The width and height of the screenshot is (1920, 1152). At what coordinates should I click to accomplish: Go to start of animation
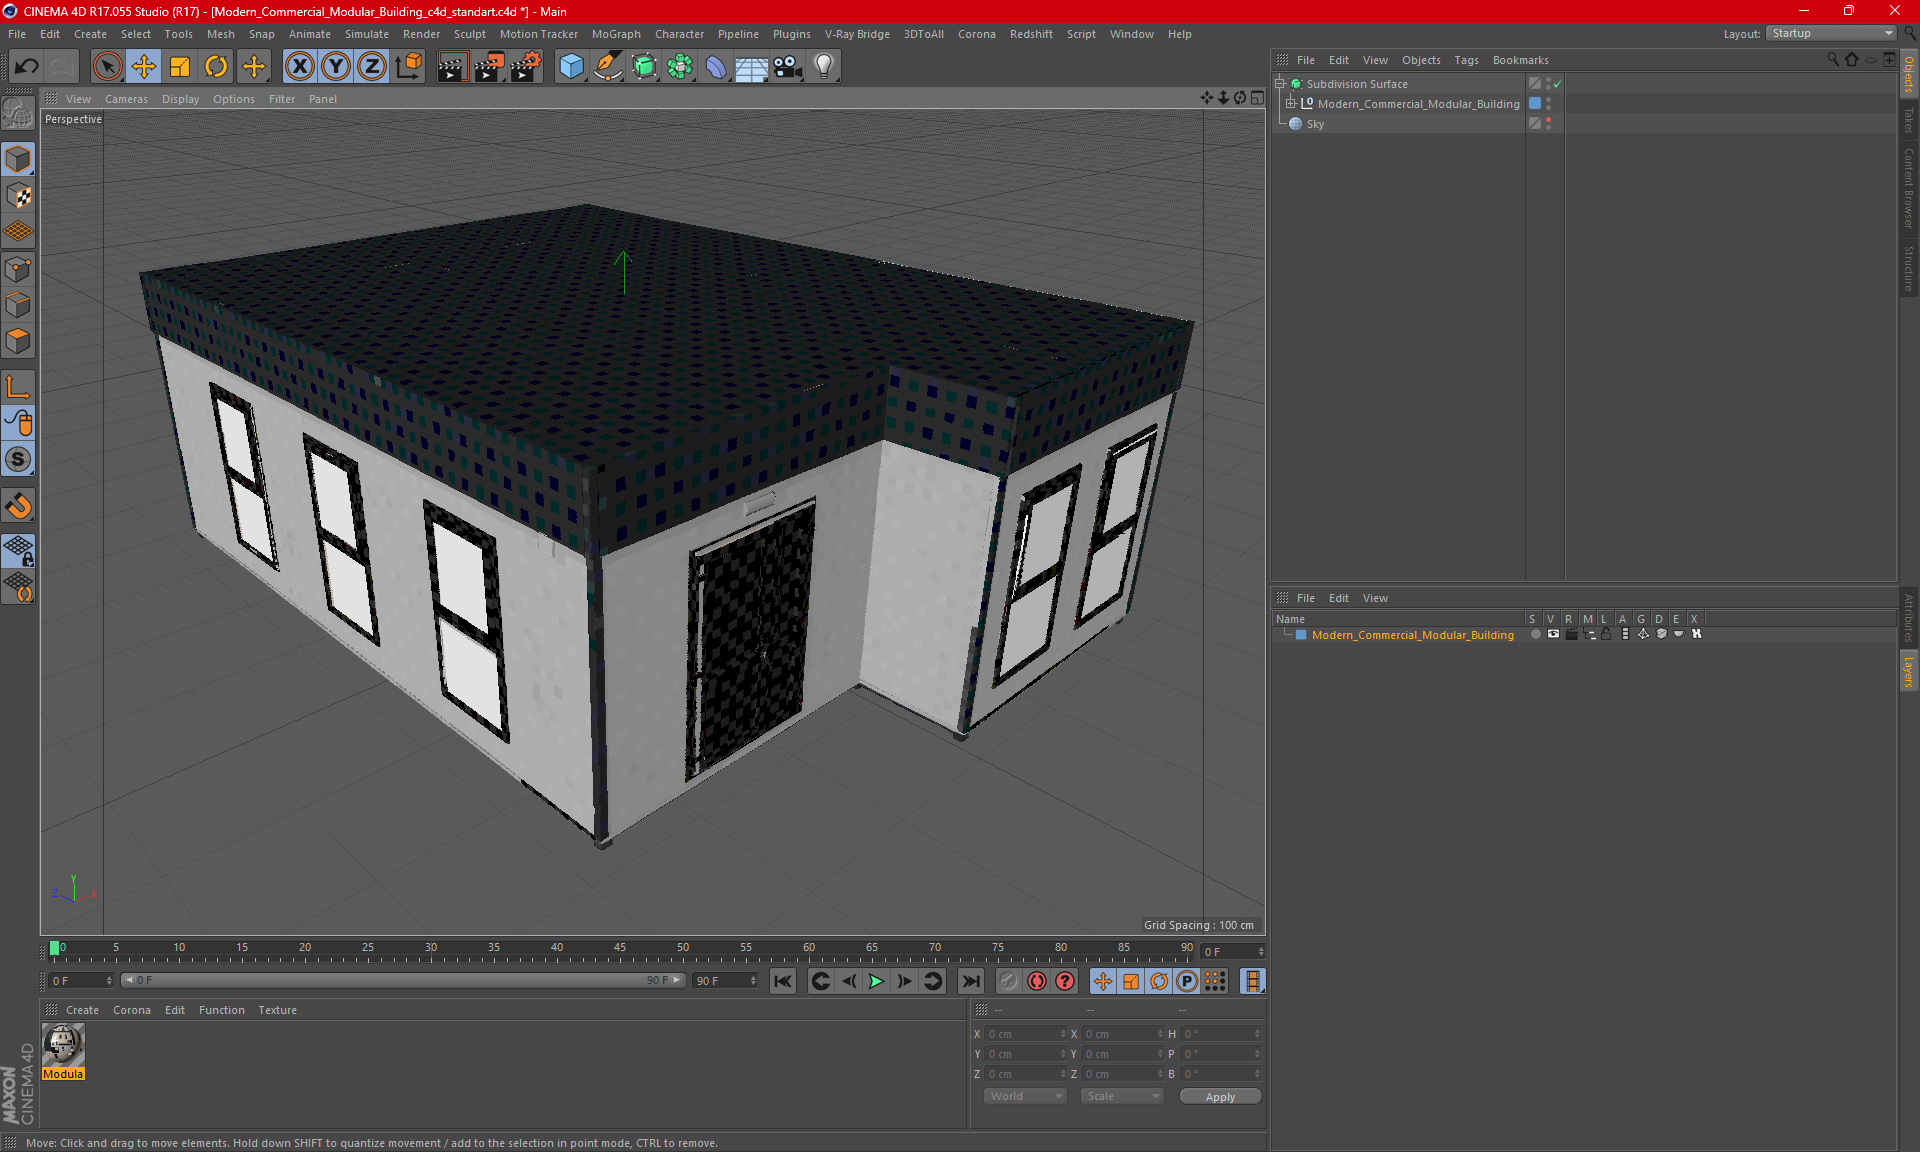point(783,981)
